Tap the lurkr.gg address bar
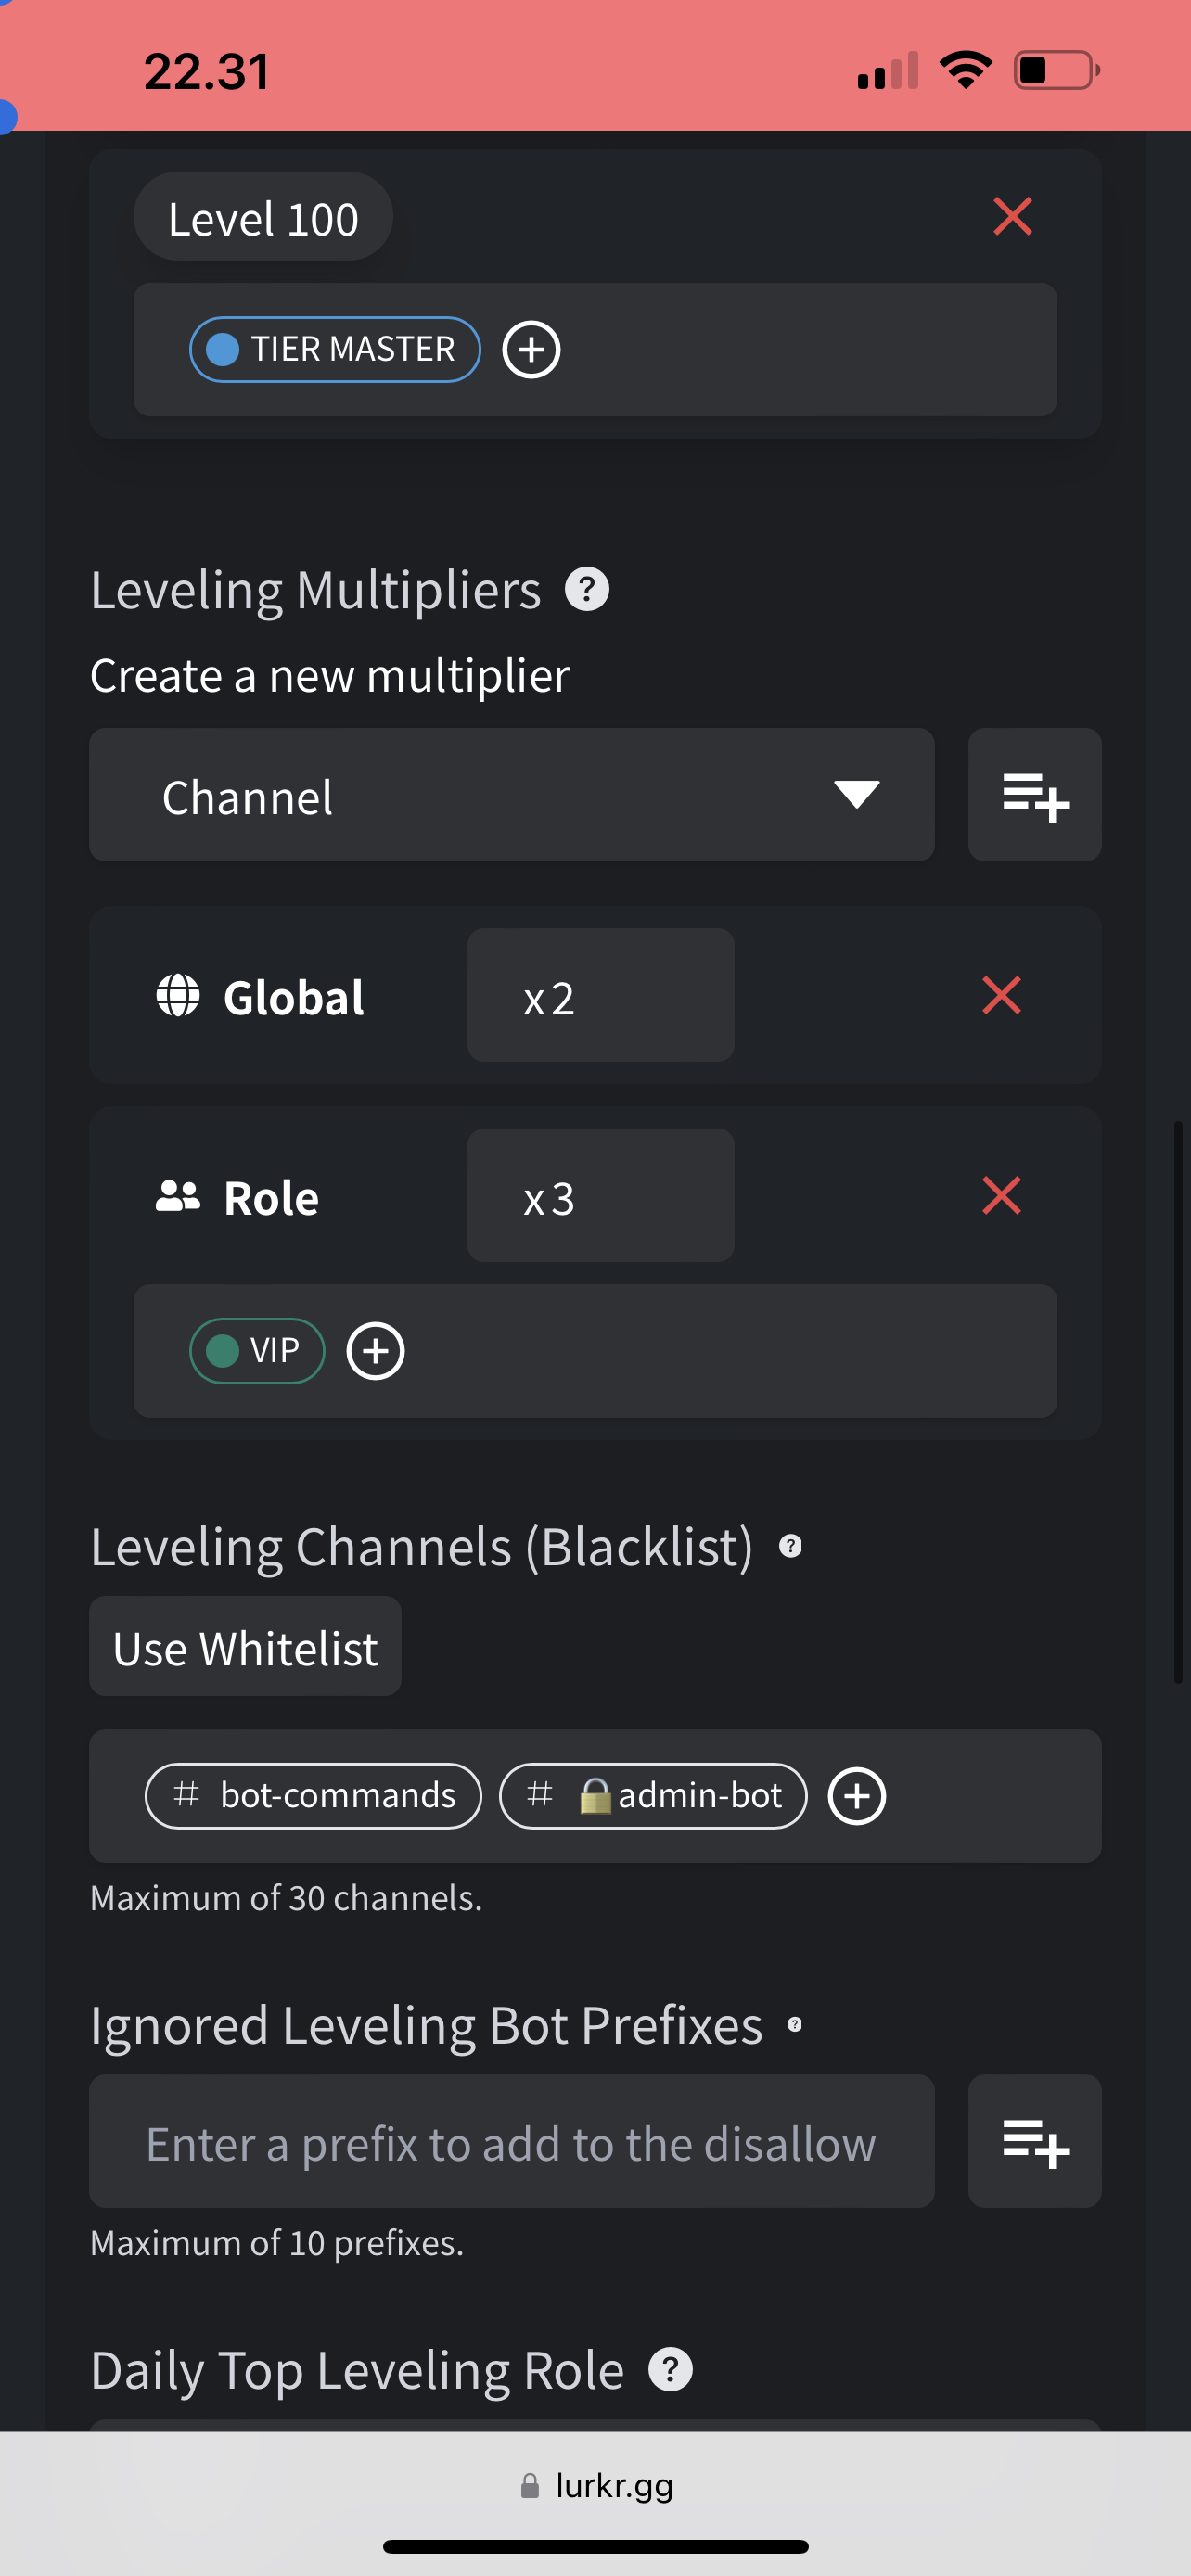Viewport: 1191px width, 2576px height. pyautogui.click(x=597, y=2485)
